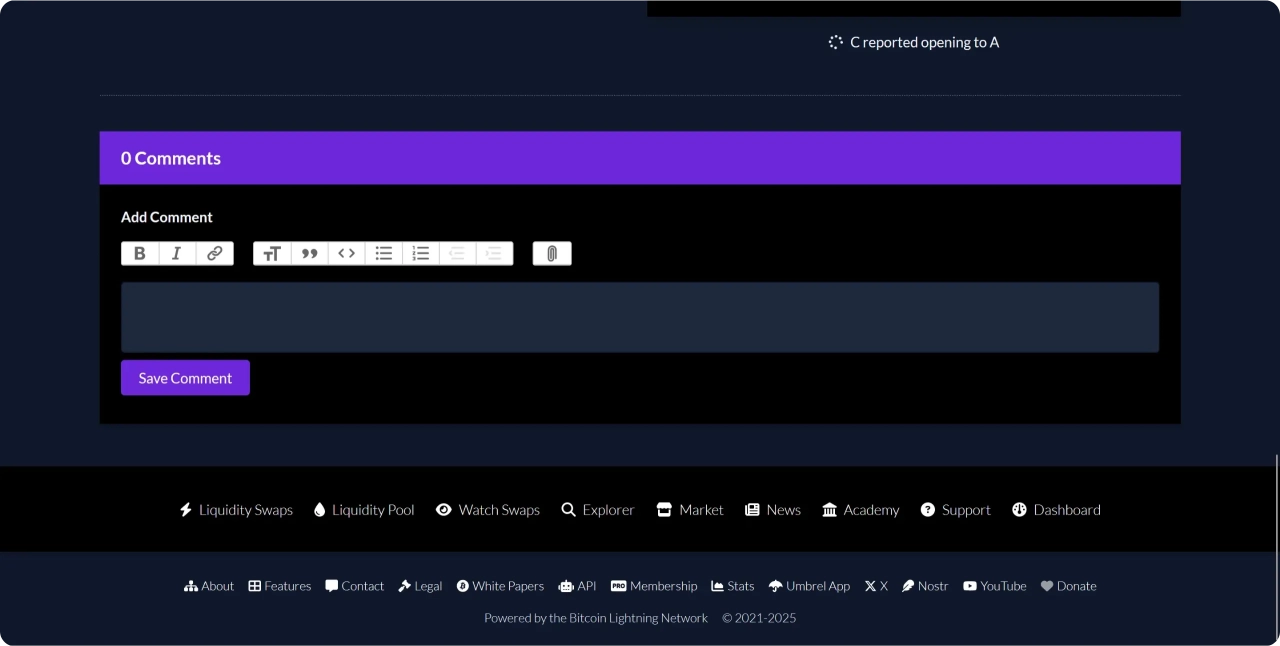Open the Market link in footer

tap(690, 510)
